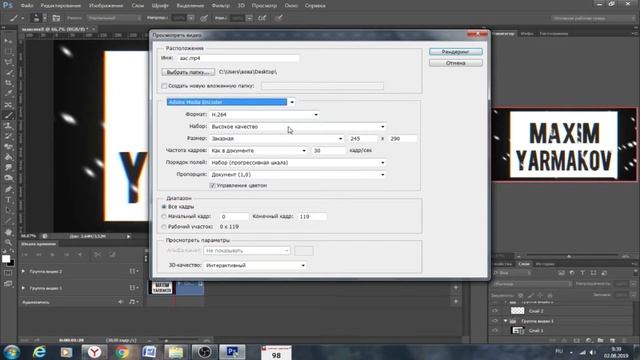The height and width of the screenshot is (360, 640).
Task: Open the 'Редактирование' menu
Action: tap(60, 6)
